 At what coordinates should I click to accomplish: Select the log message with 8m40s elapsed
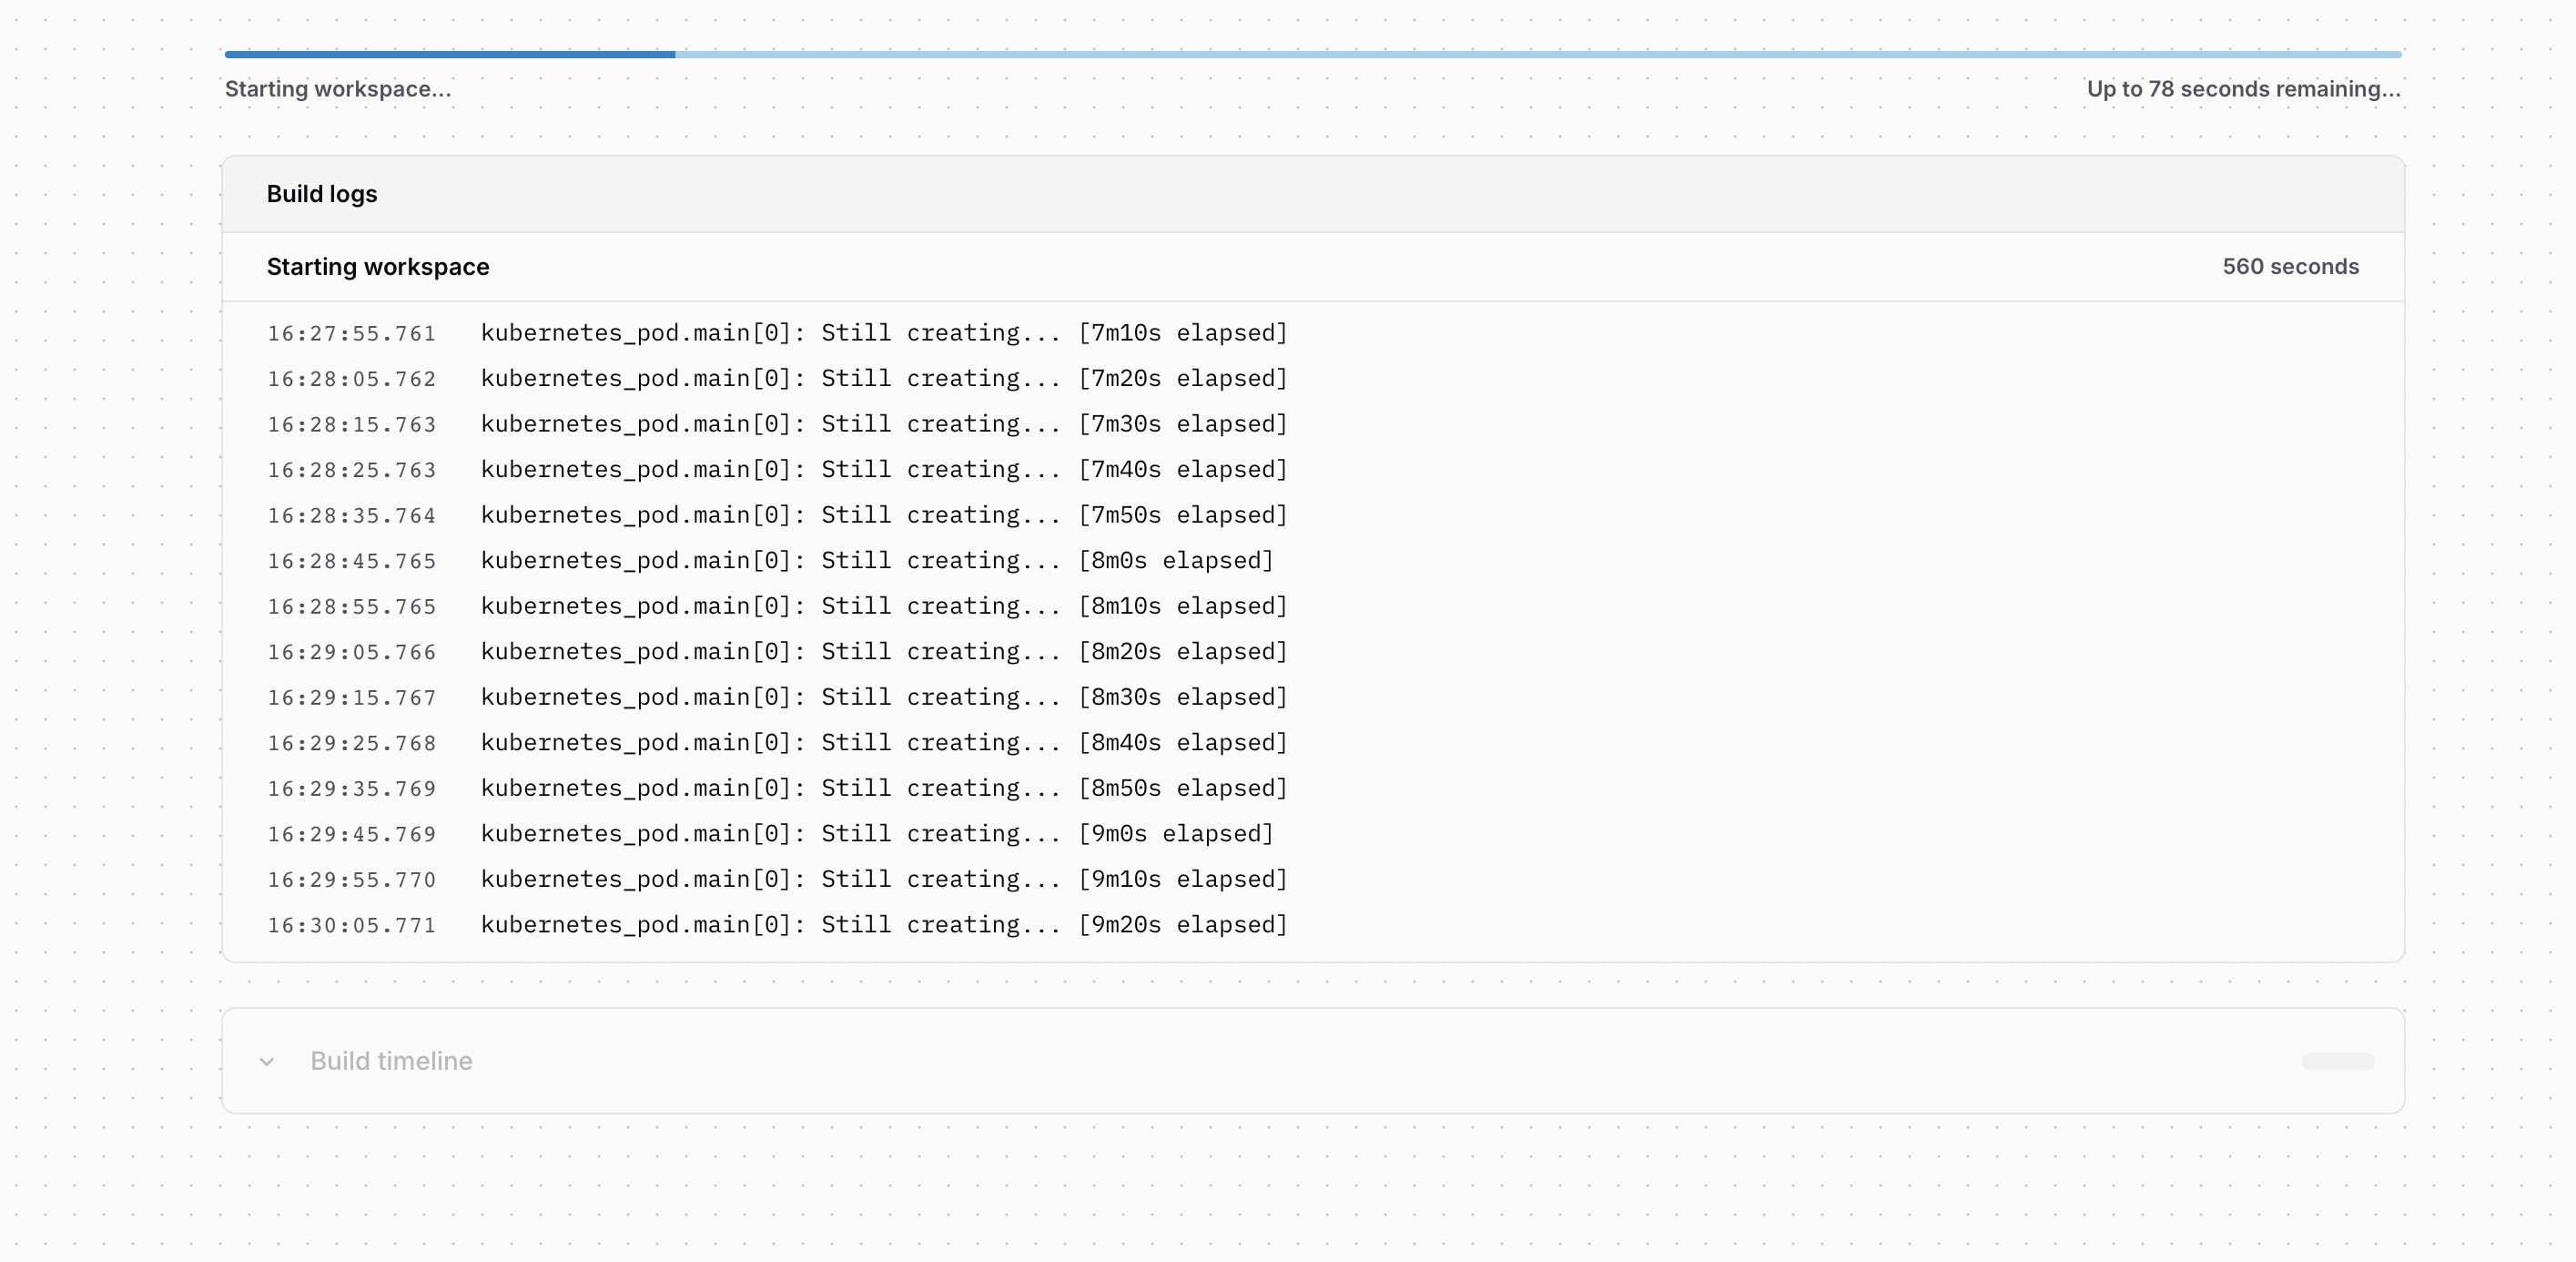[883, 743]
